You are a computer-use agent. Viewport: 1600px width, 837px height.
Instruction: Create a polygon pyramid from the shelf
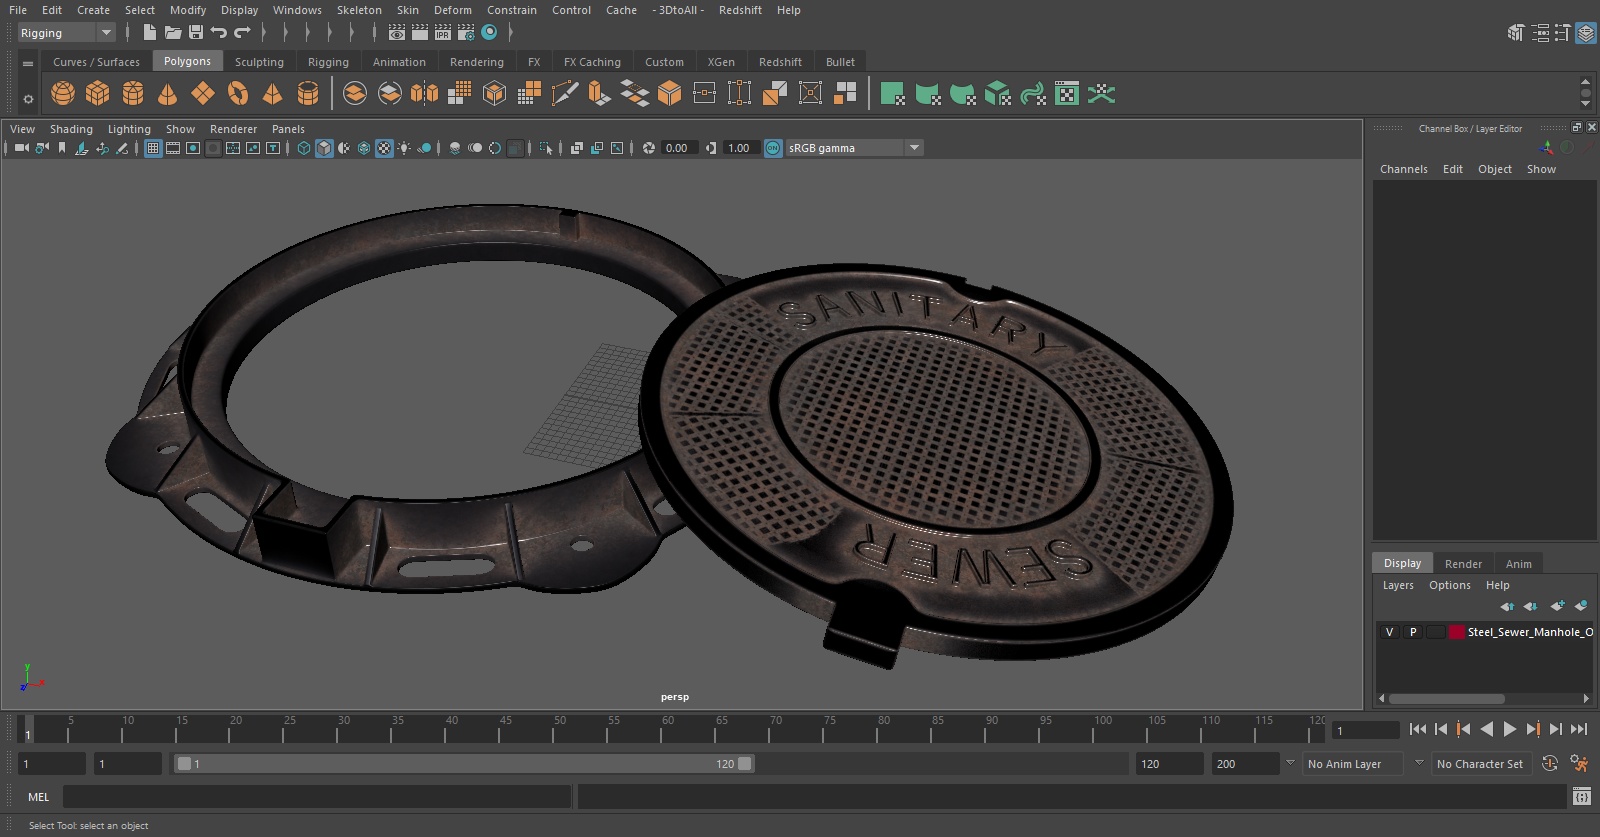pyautogui.click(x=272, y=94)
